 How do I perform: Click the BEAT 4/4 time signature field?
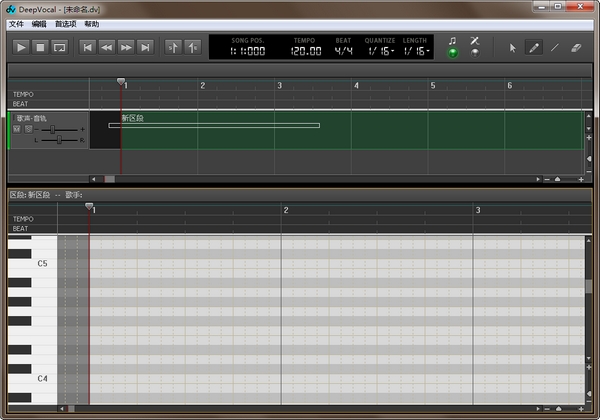click(343, 51)
